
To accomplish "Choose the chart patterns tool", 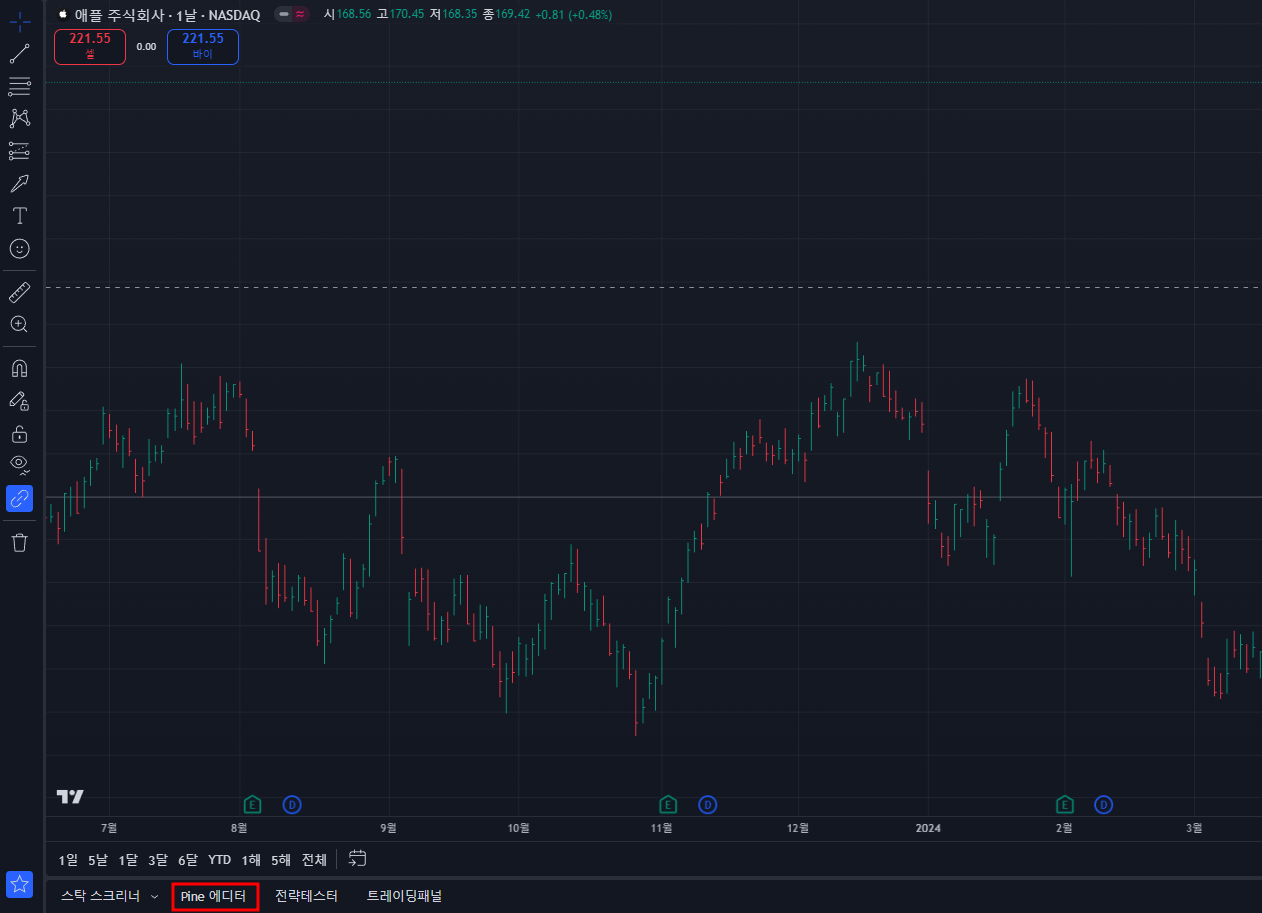I will pos(19,119).
